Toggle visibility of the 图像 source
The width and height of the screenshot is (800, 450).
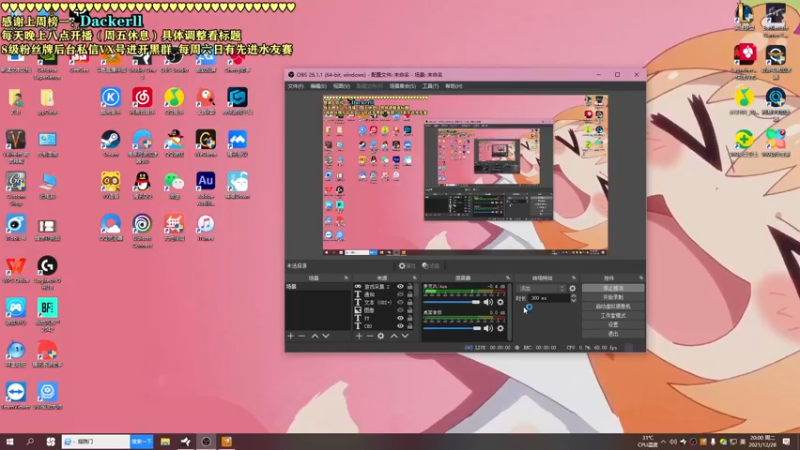[401, 310]
